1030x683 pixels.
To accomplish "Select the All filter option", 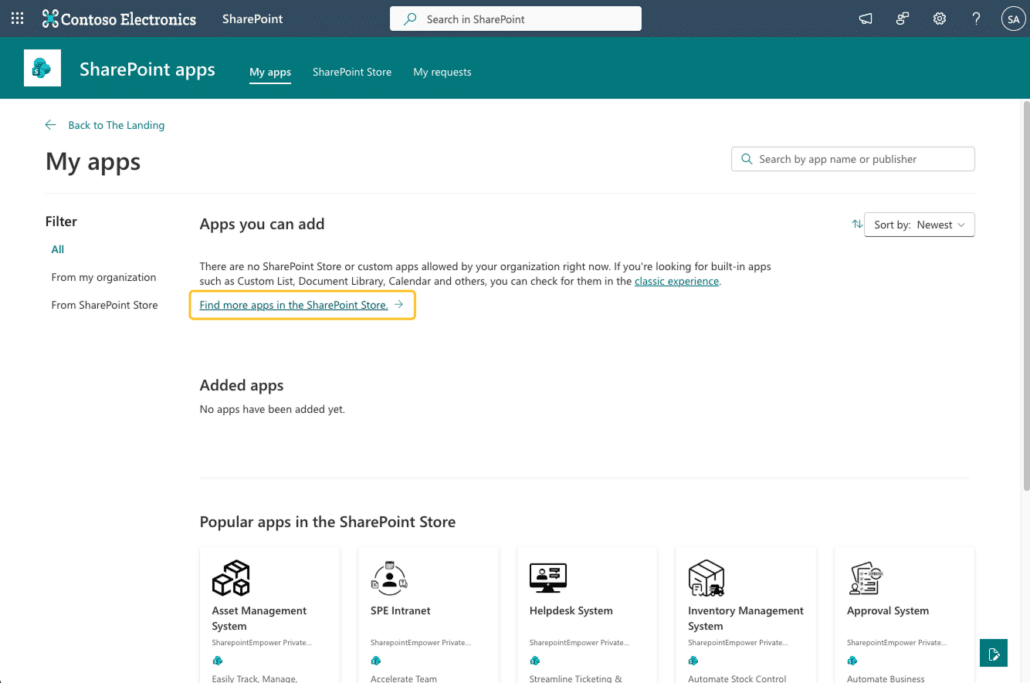I will 58,249.
